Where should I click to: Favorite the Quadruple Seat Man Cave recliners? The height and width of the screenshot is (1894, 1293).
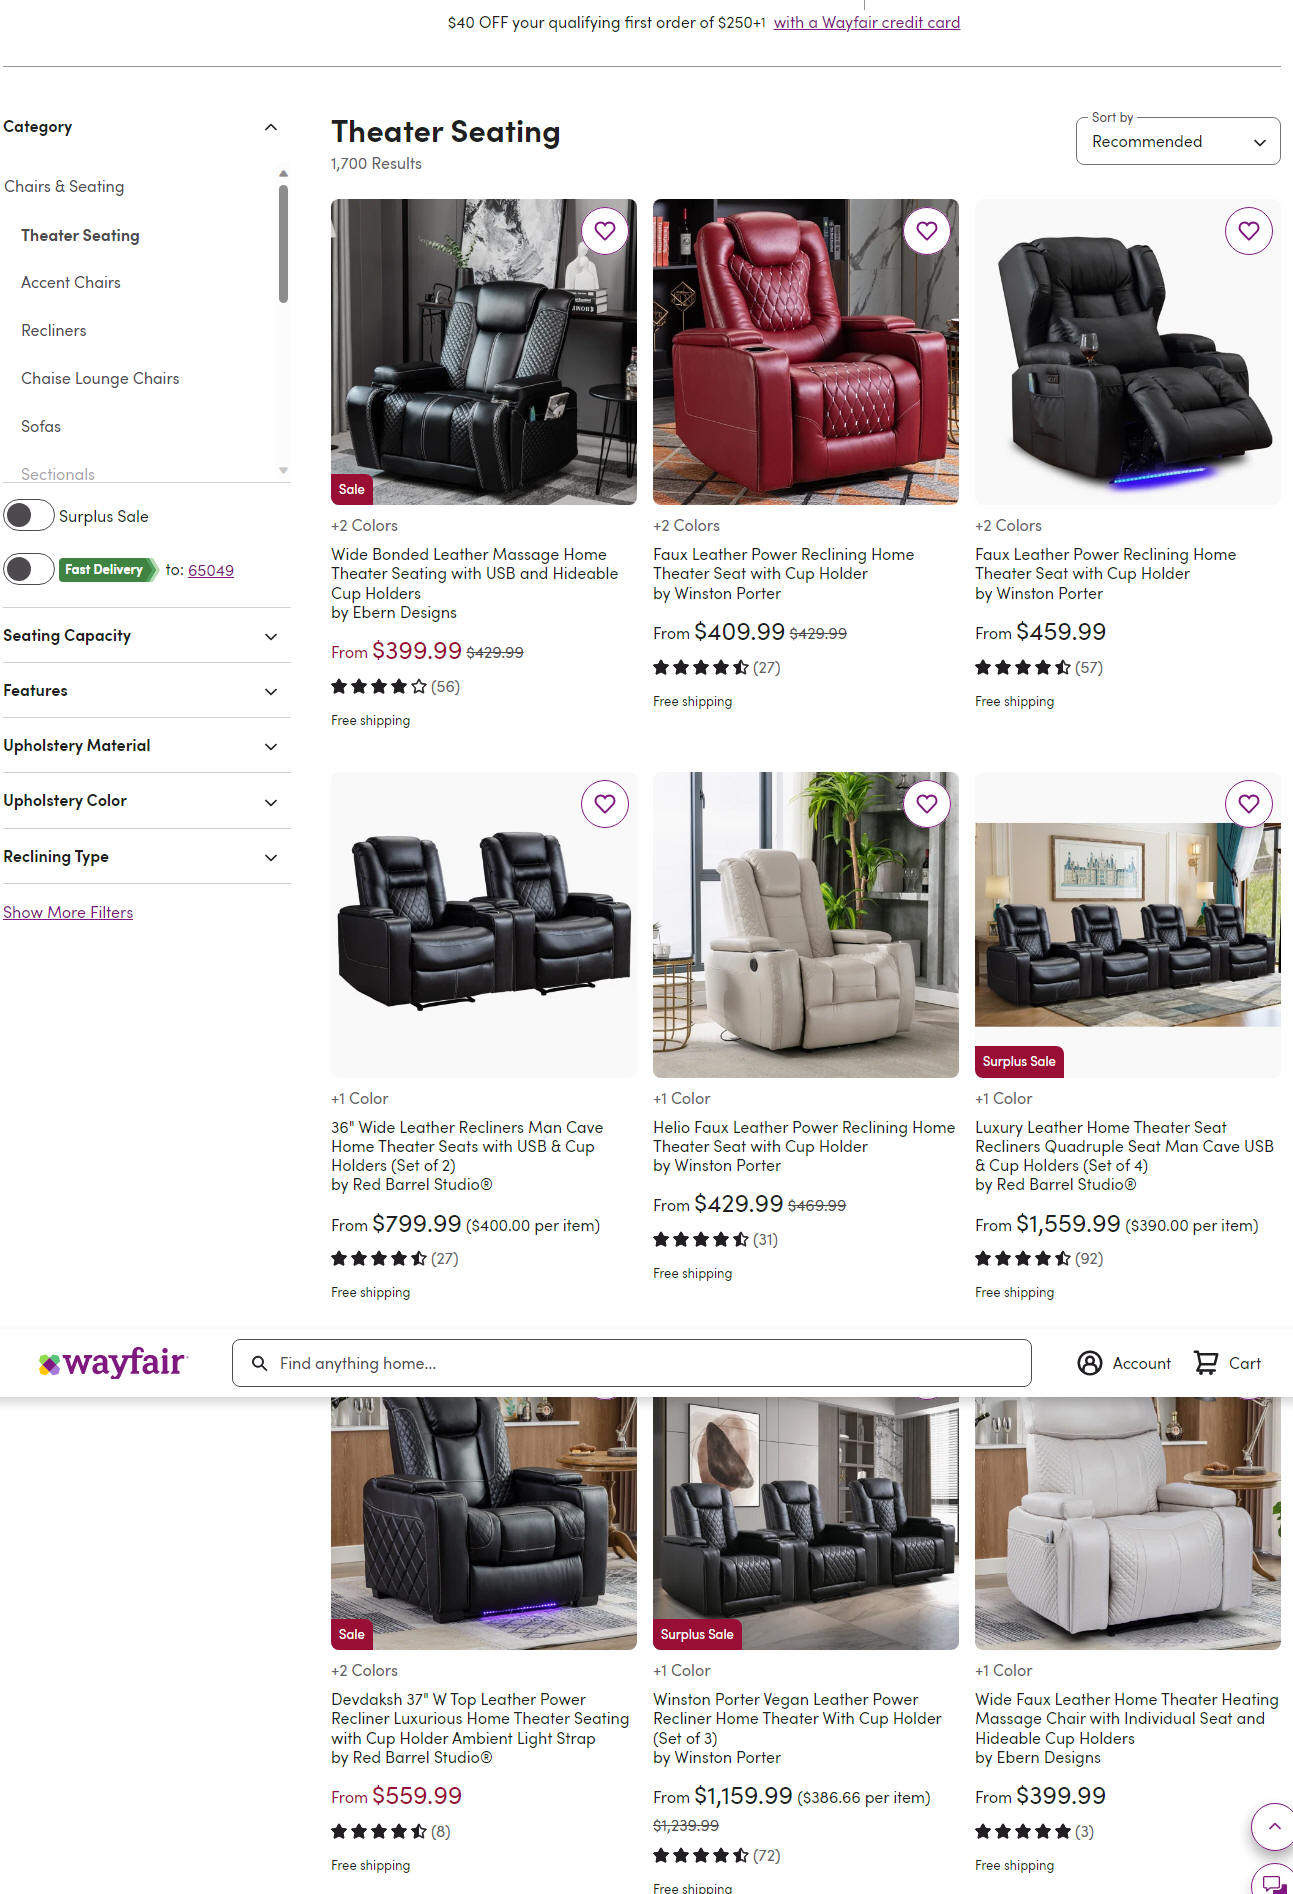[1249, 803]
